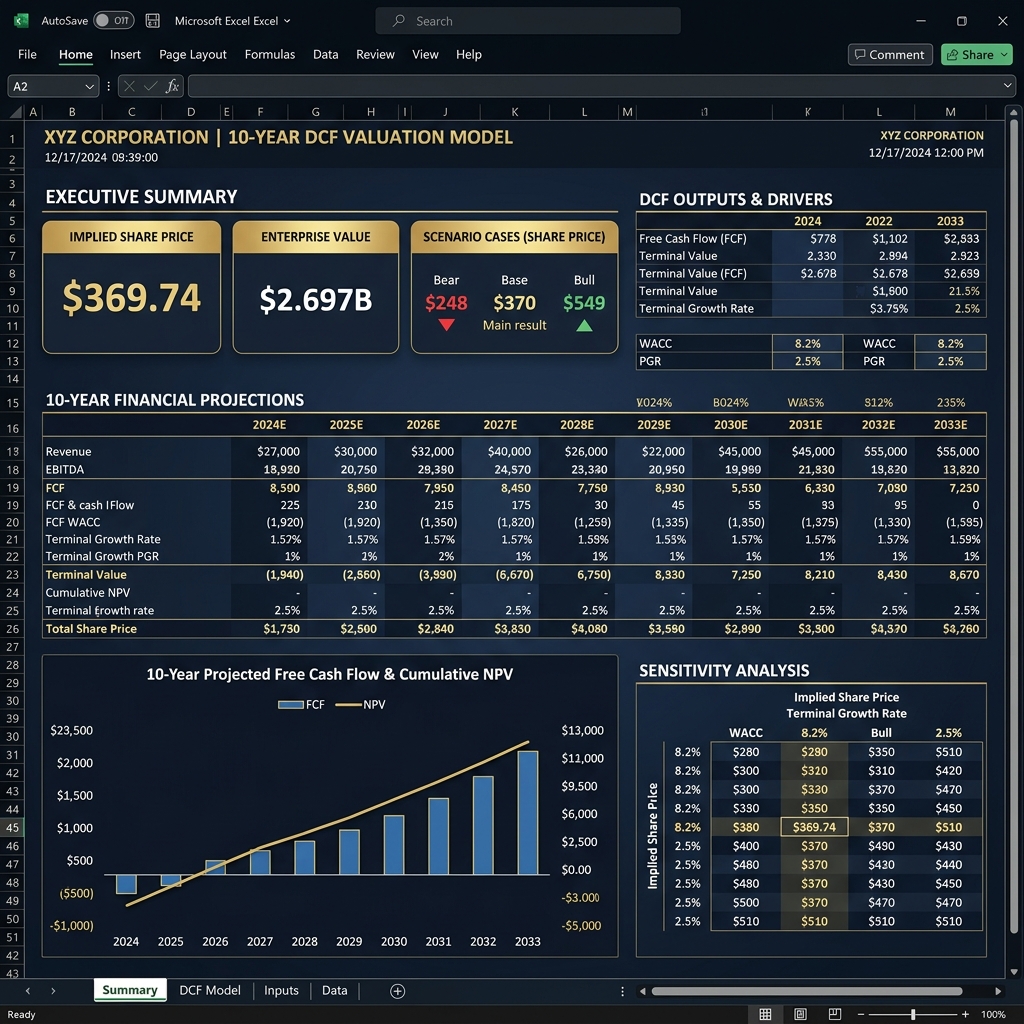1024x1024 pixels.
Task: Click the tallest 2033 FCF bar
Action: tap(528, 812)
